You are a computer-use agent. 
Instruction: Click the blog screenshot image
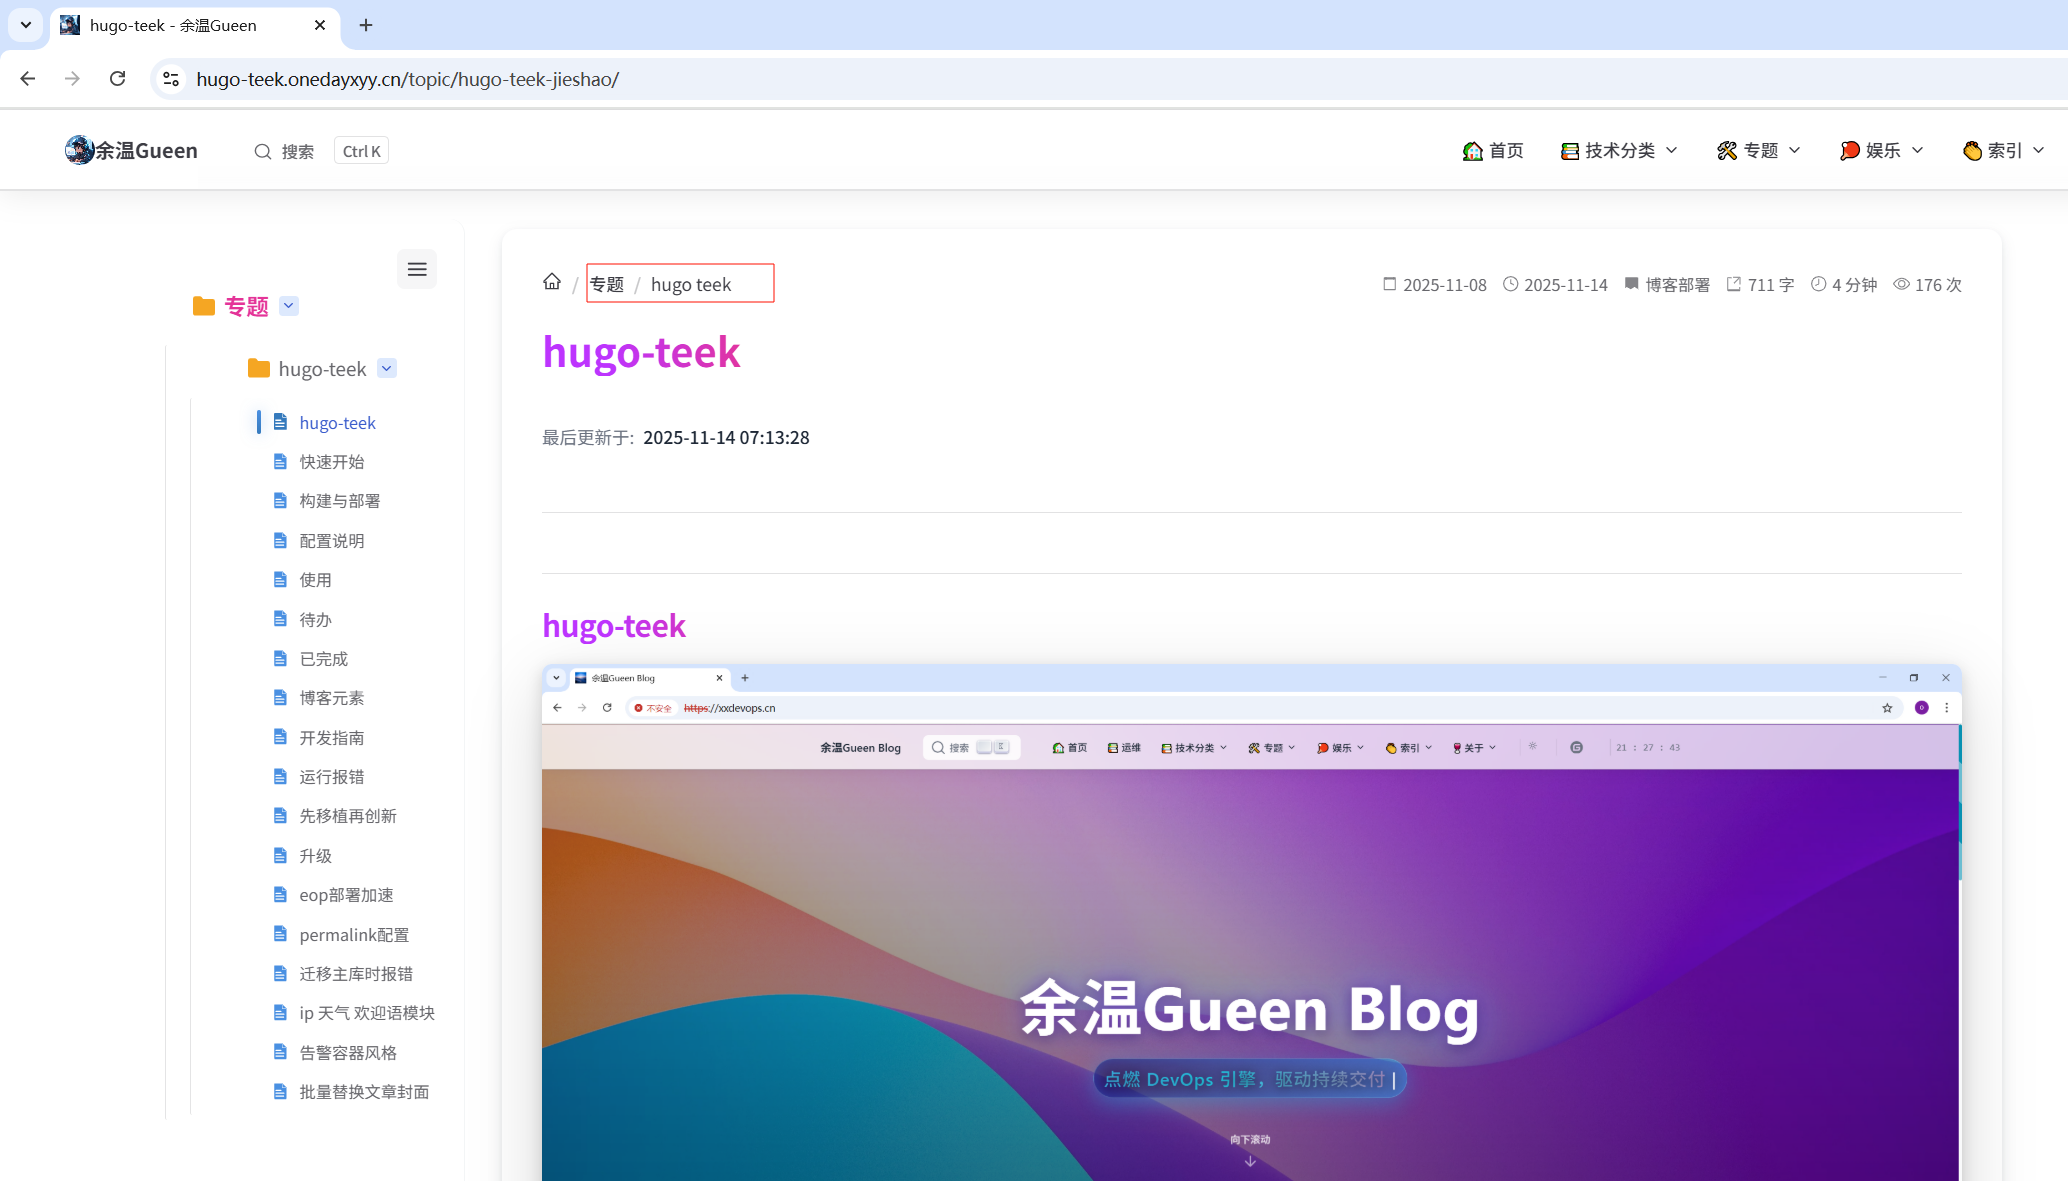pyautogui.click(x=1250, y=920)
